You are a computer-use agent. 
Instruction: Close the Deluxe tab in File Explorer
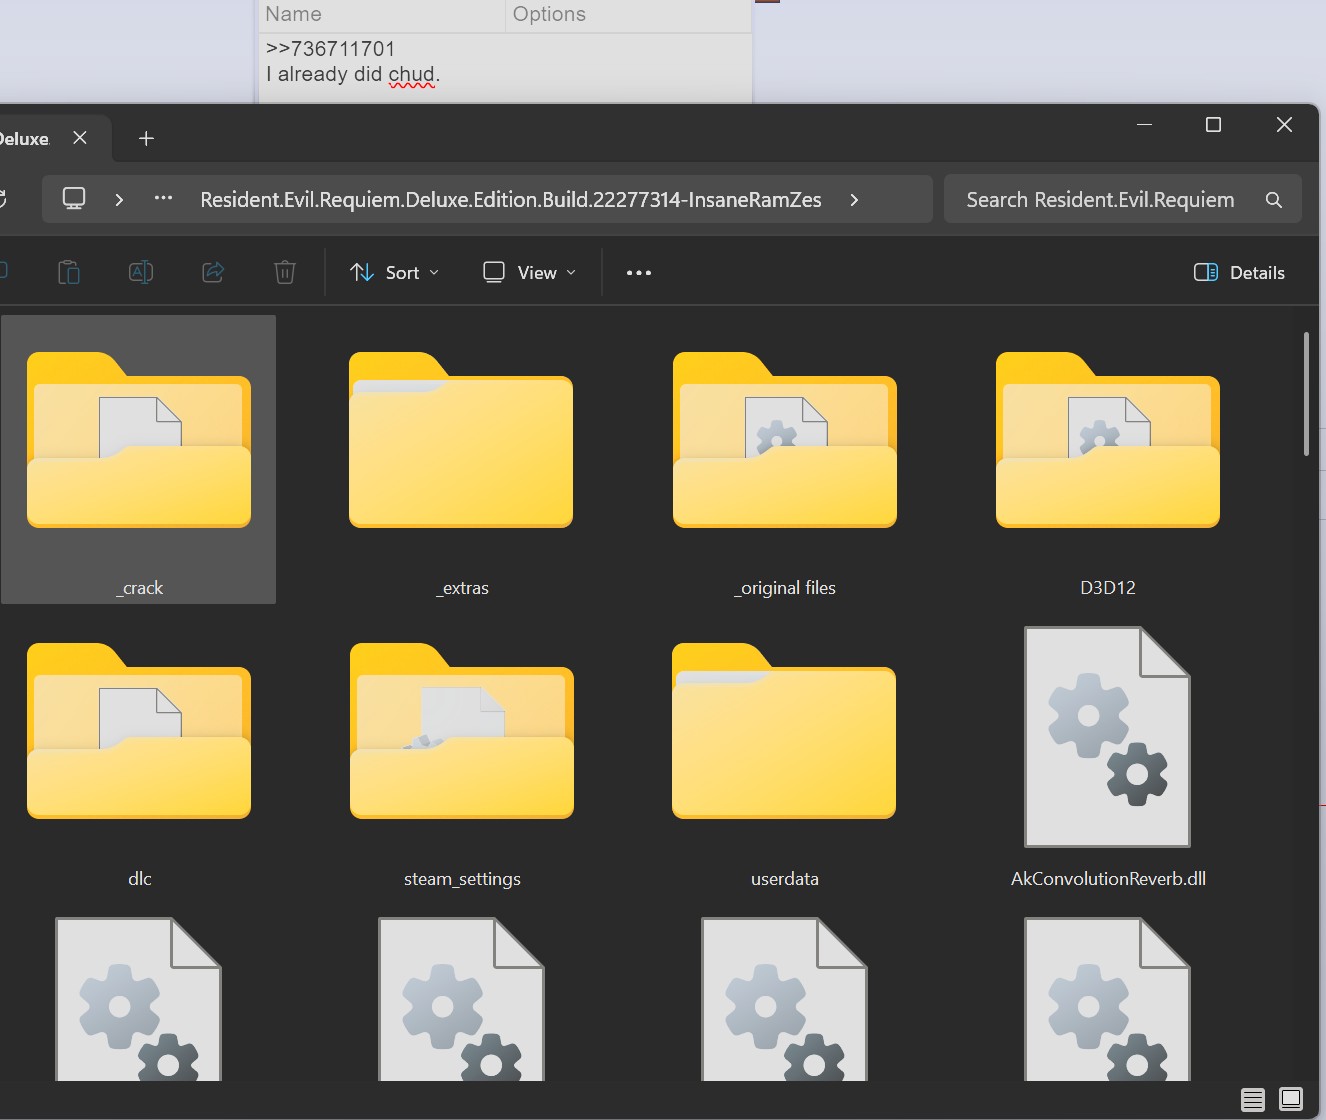coord(80,138)
